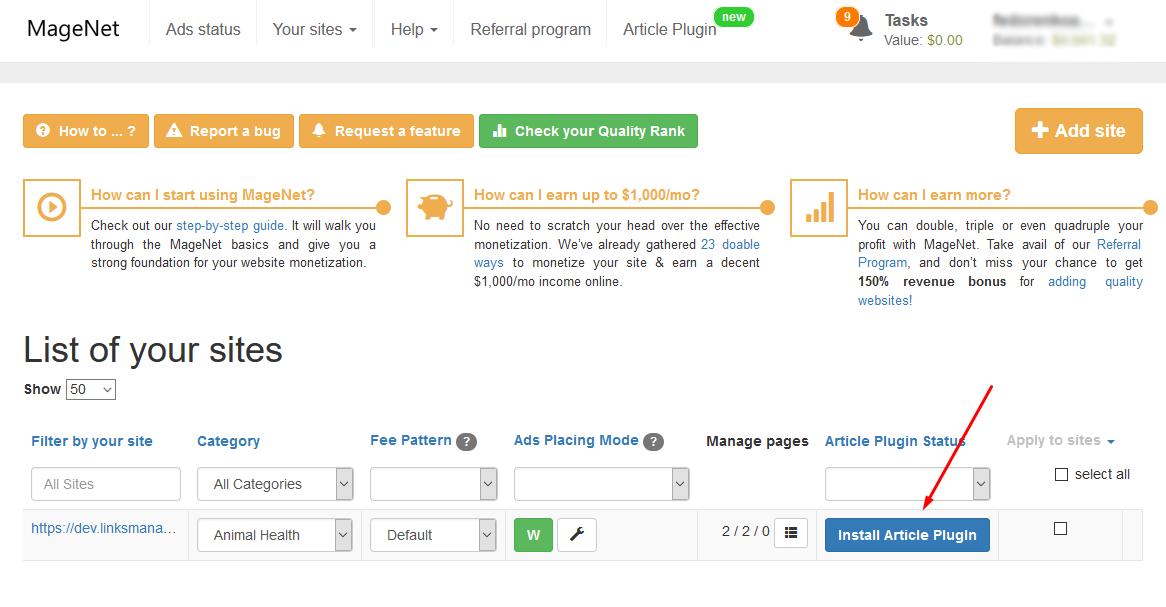Screen dimensions: 1166x607
Task: Open the Ads status menu item
Action: click(x=203, y=30)
